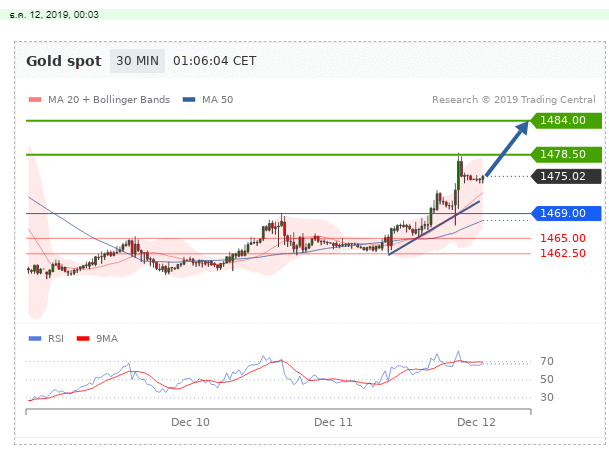Click the 1465.00 support level label

[563, 238]
